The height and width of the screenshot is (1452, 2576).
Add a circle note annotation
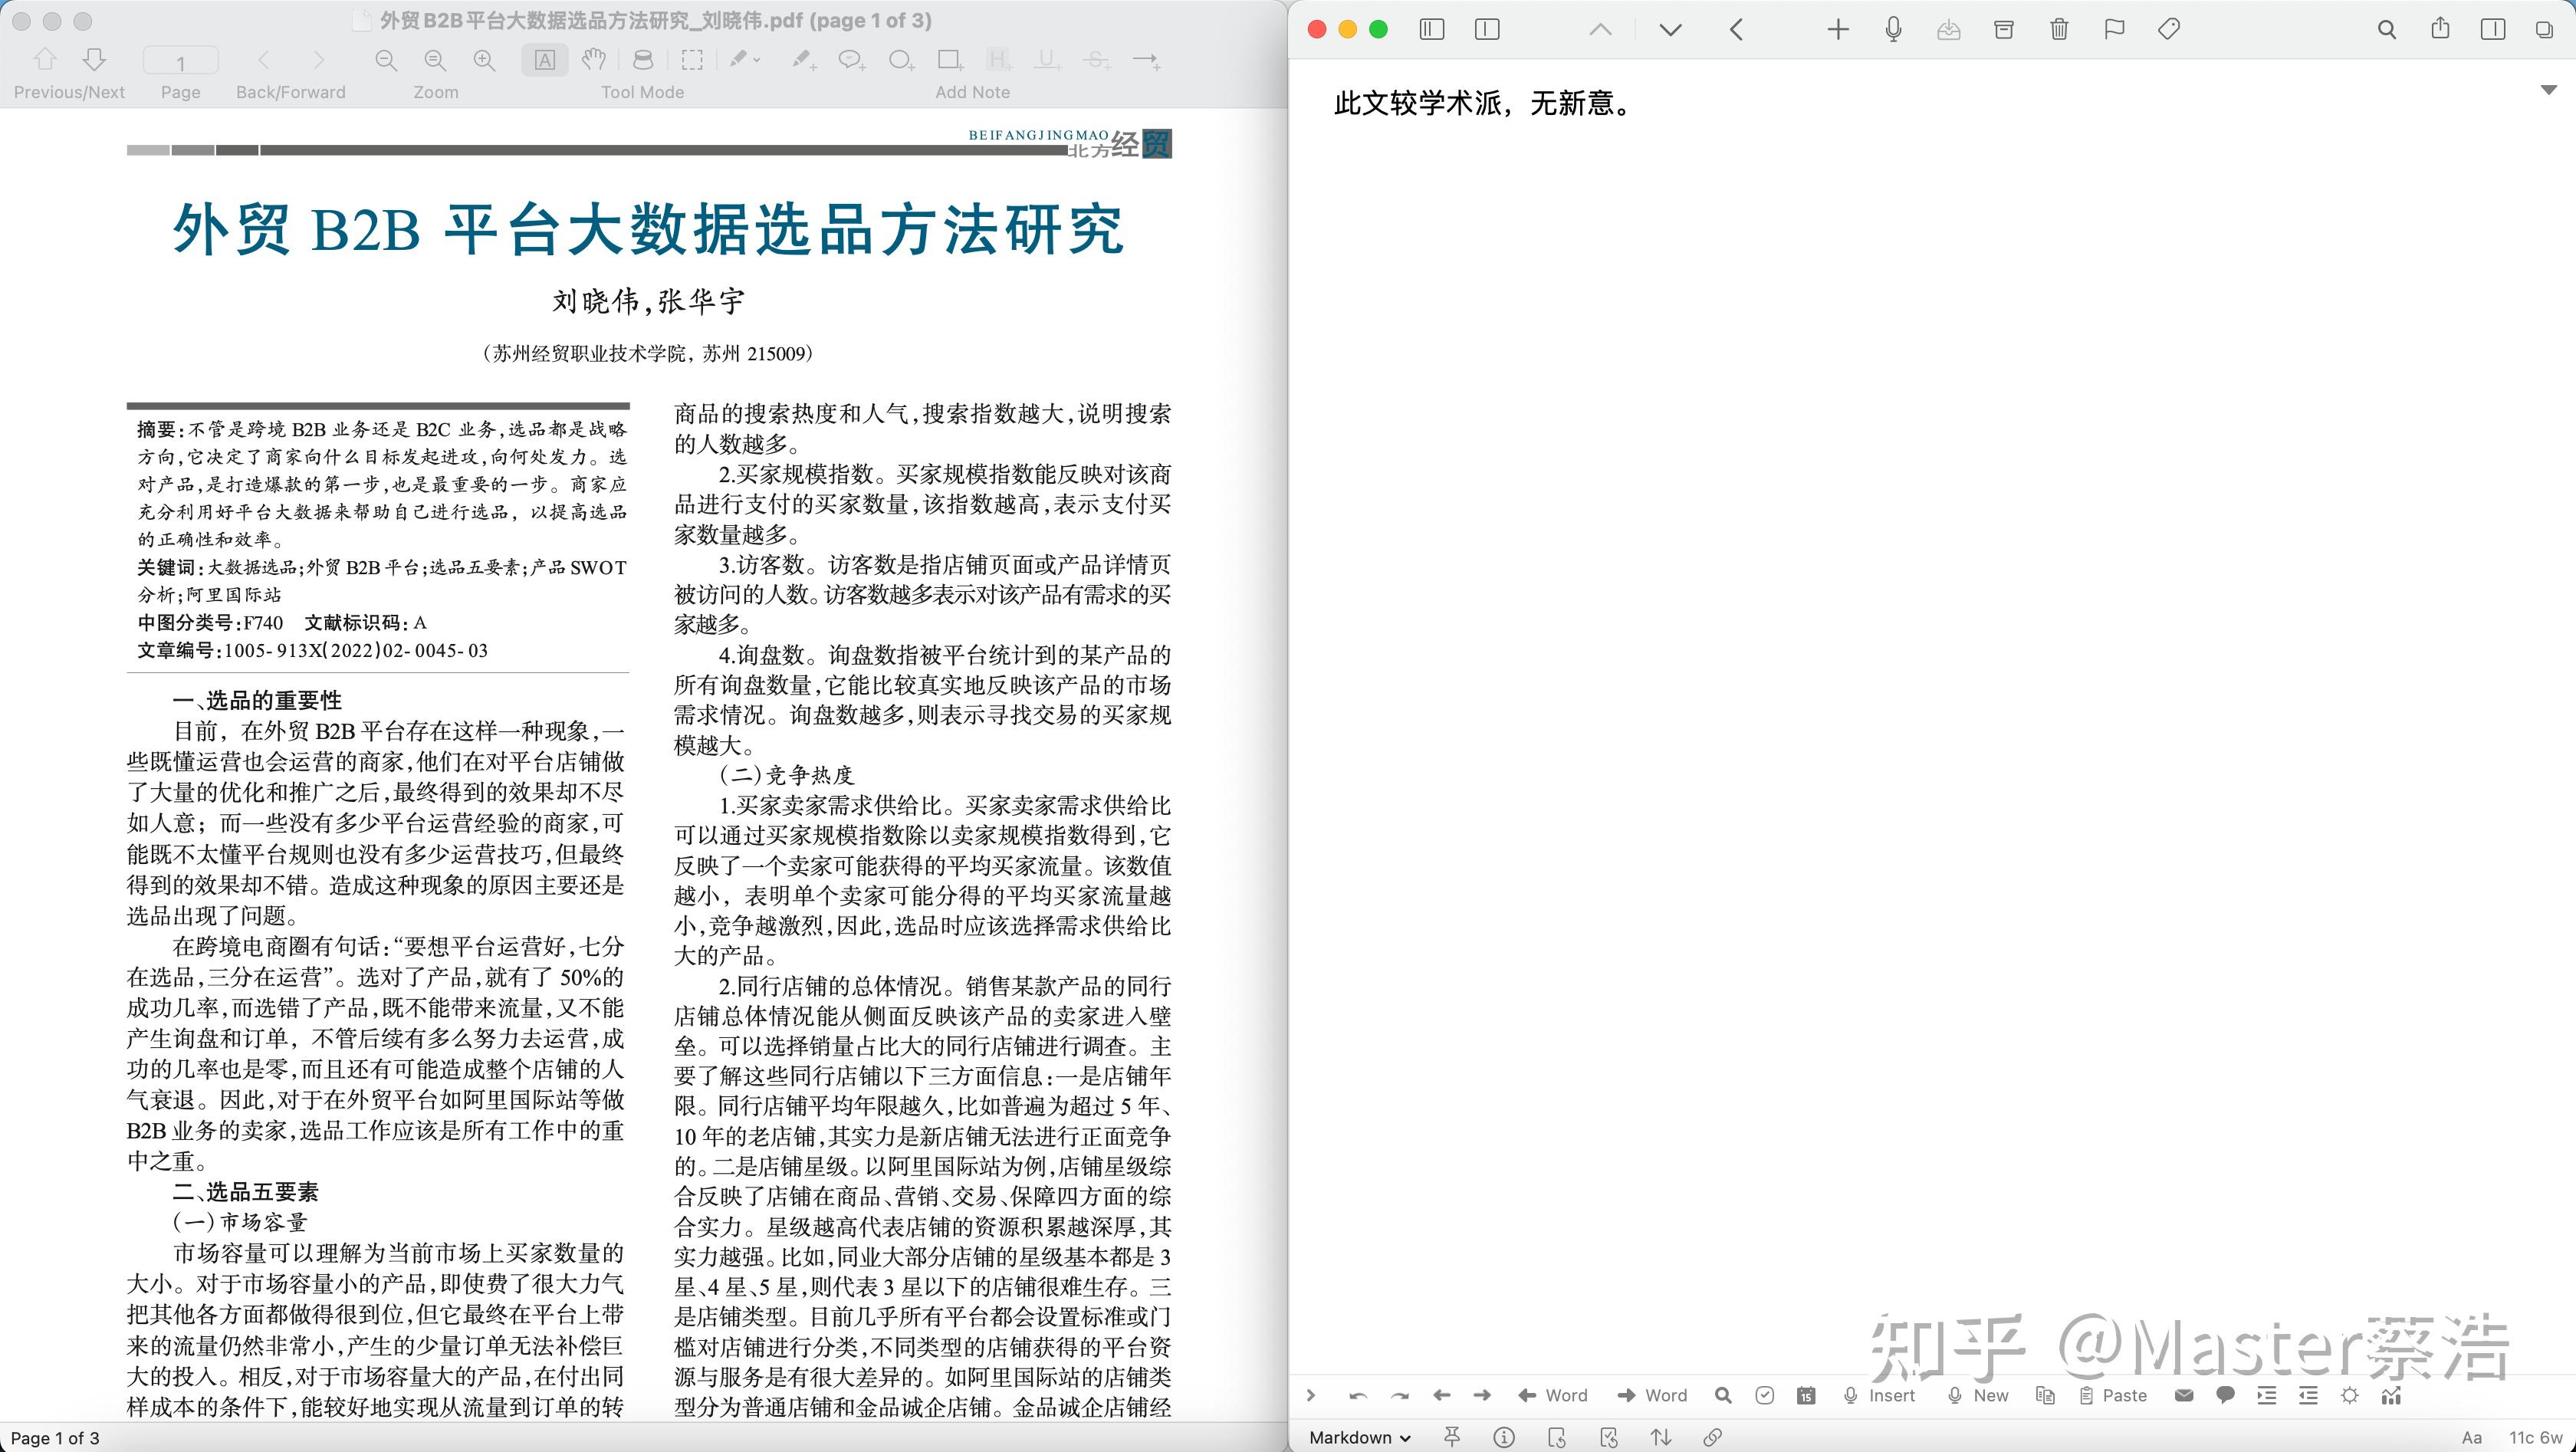pyautogui.click(x=900, y=61)
